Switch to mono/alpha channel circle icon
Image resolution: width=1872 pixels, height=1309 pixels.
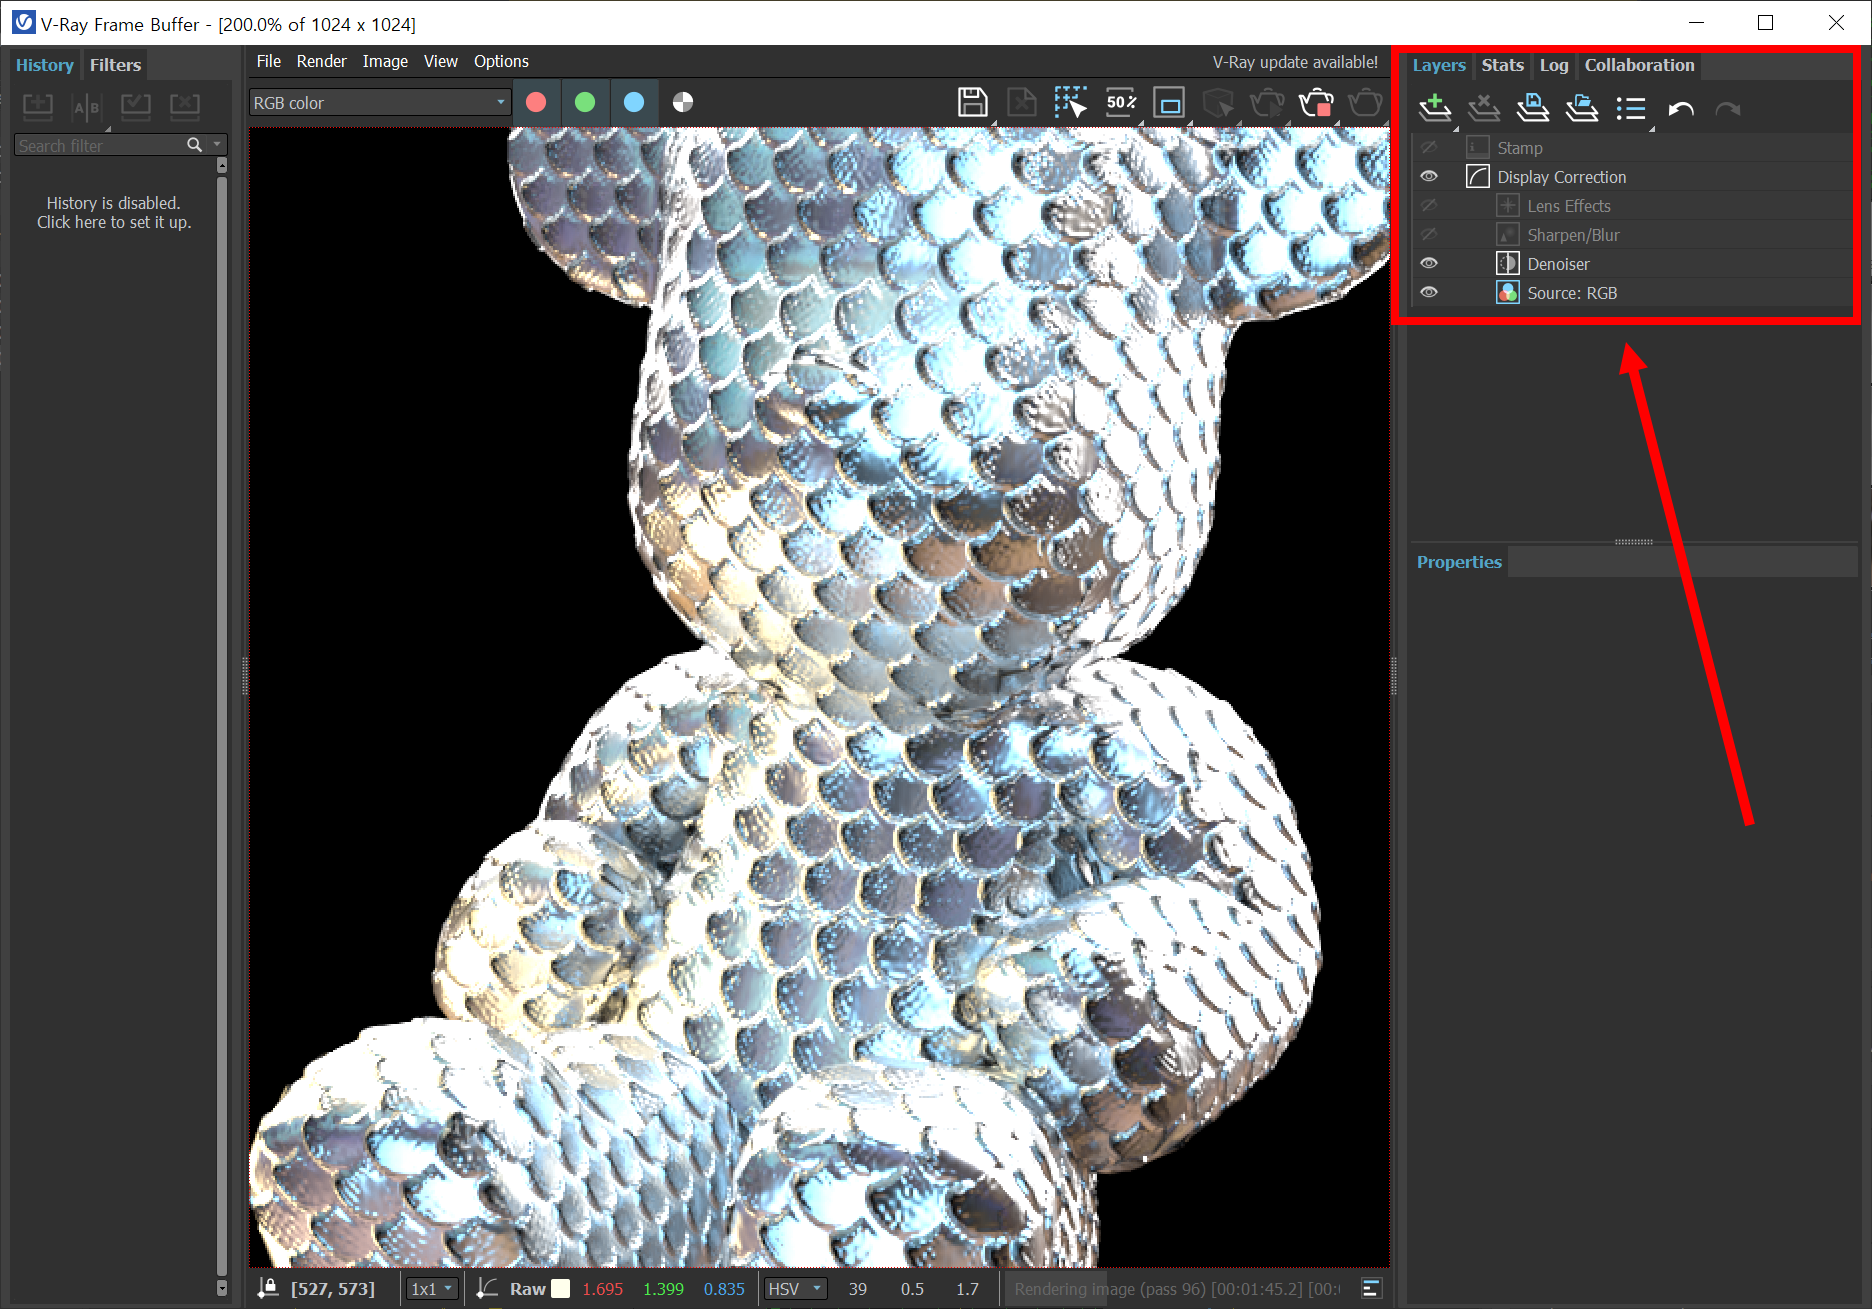683,102
